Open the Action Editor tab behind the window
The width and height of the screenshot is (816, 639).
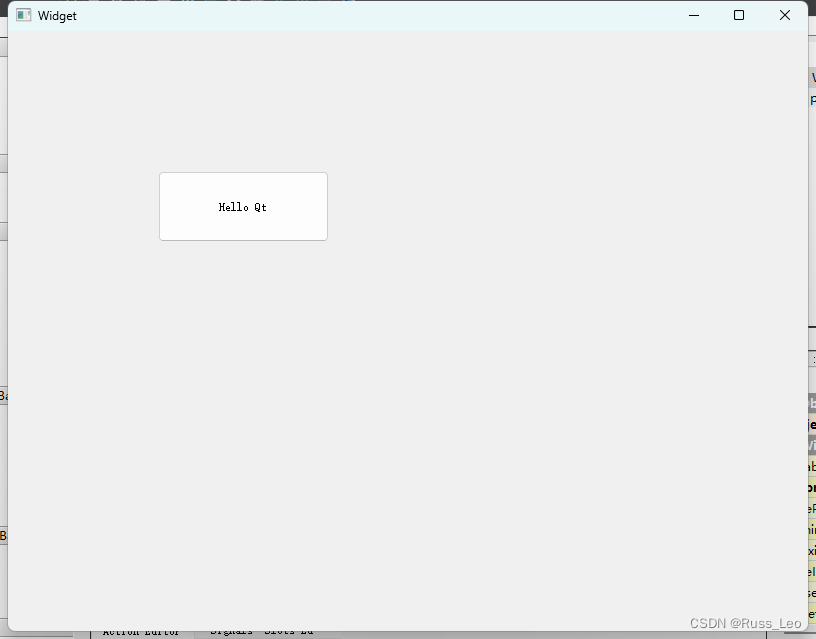(141, 633)
